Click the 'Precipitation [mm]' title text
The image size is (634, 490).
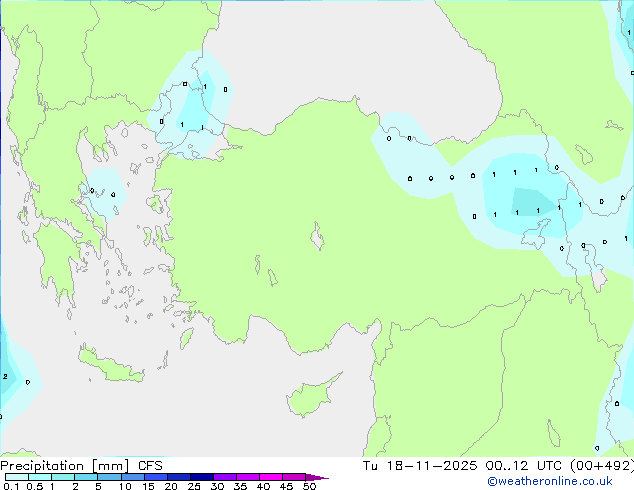tap(65, 466)
